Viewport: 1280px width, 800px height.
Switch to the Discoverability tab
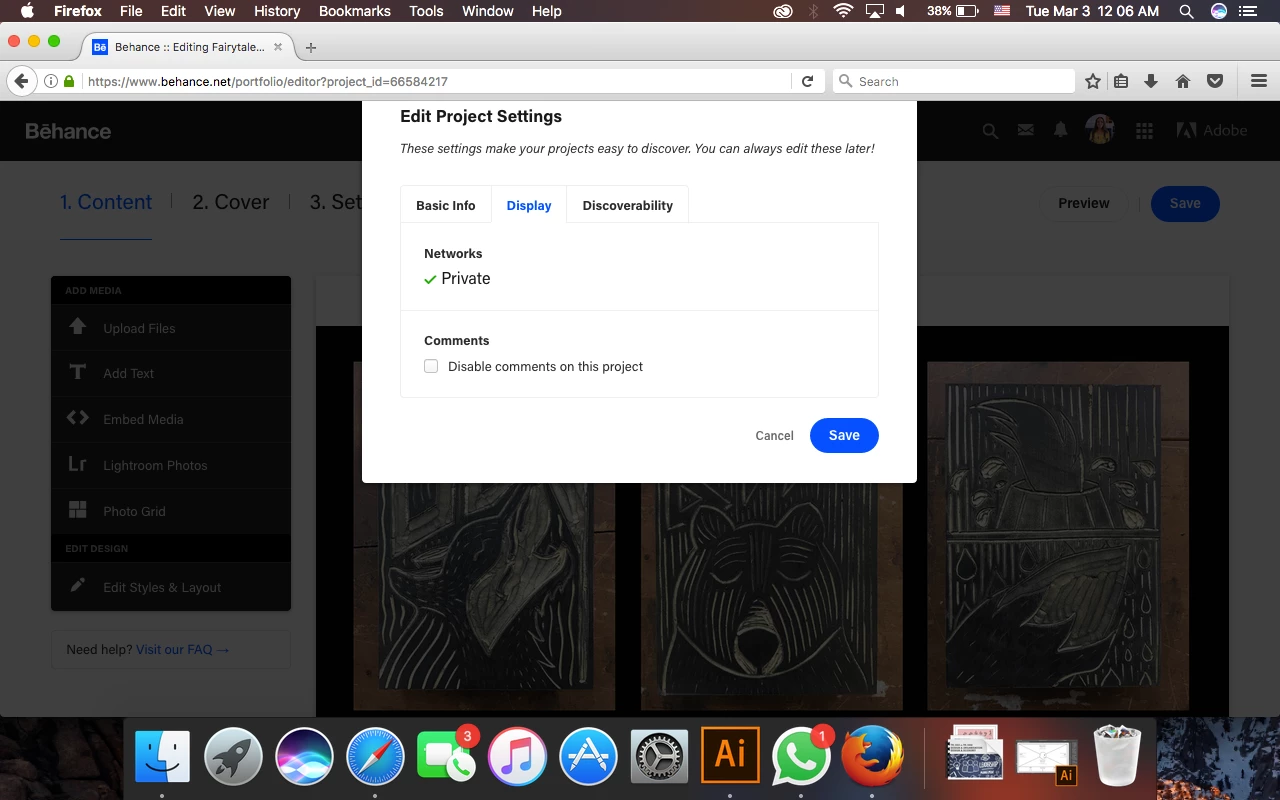(628, 205)
